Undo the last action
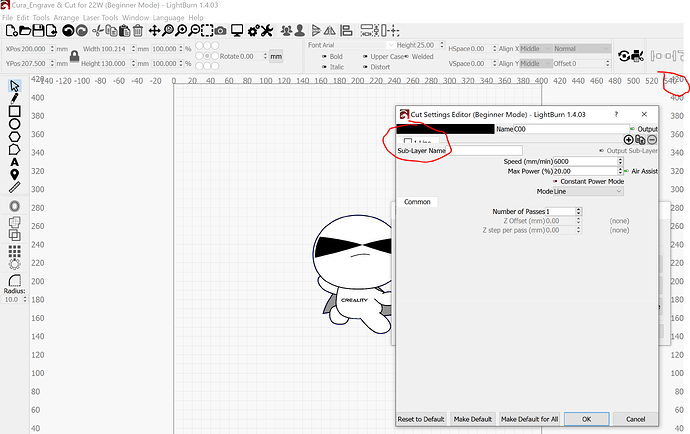This screenshot has height=434, width=690. pyautogui.click(x=68, y=30)
